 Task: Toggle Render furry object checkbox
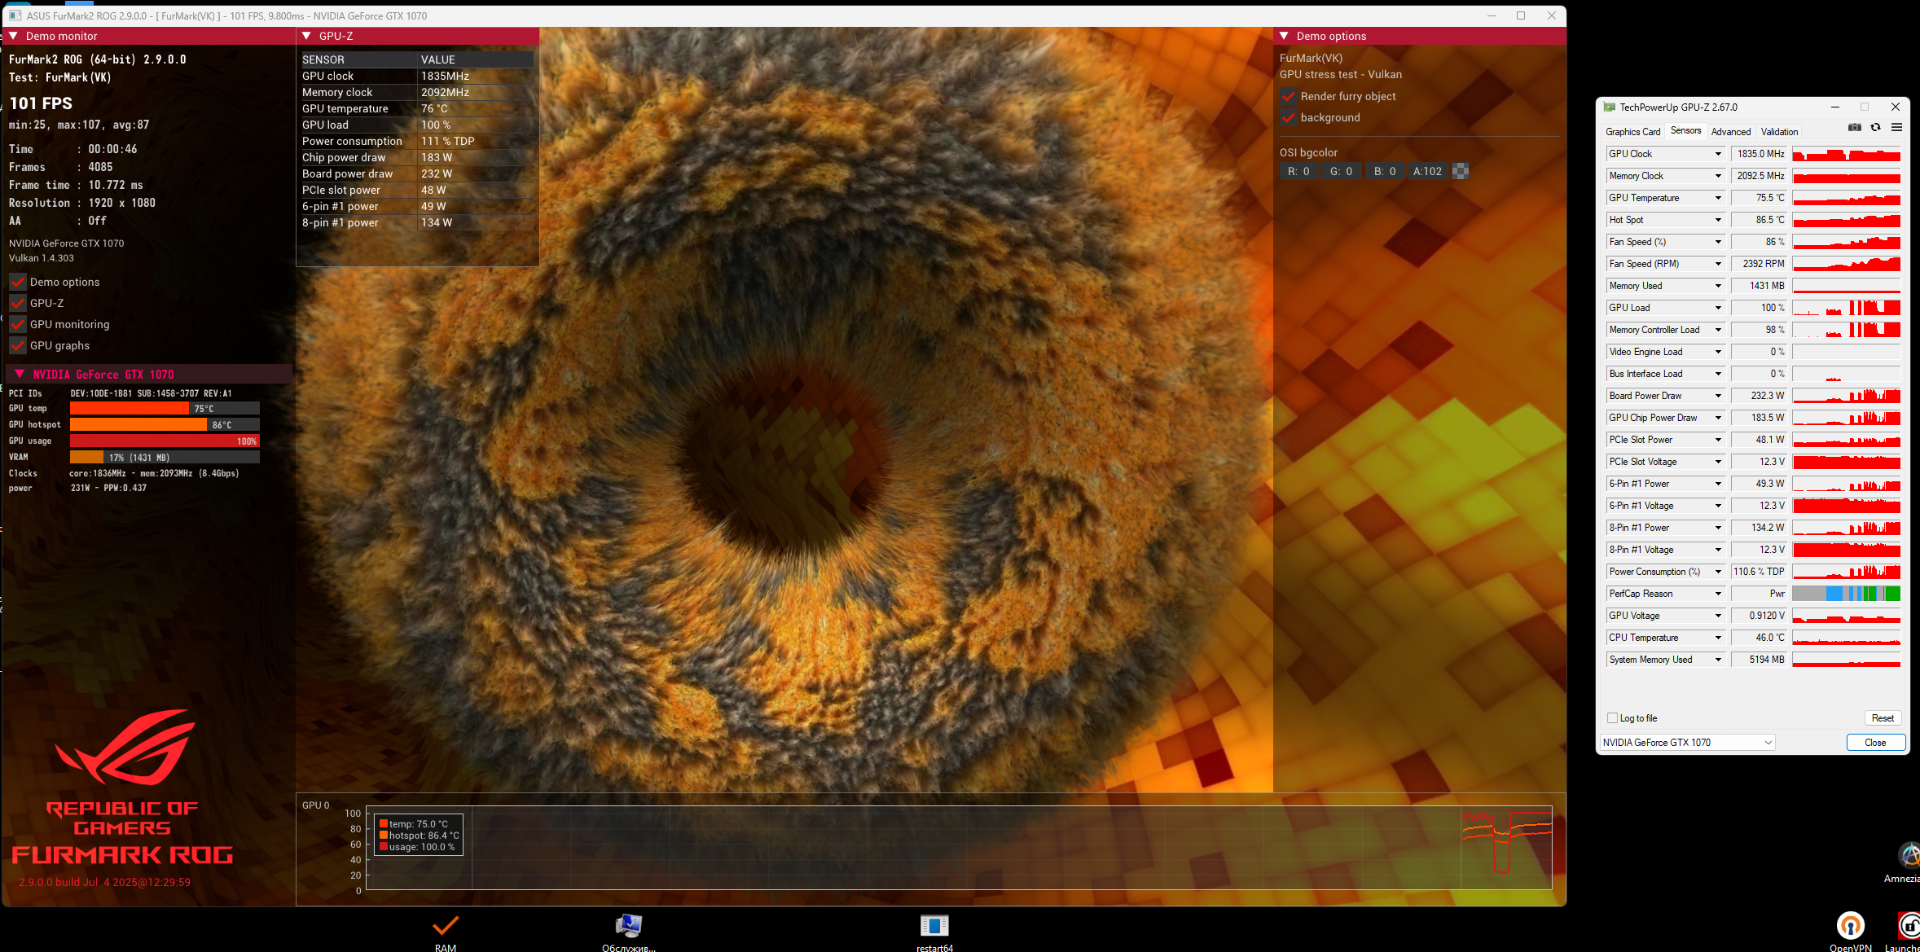tap(1288, 96)
